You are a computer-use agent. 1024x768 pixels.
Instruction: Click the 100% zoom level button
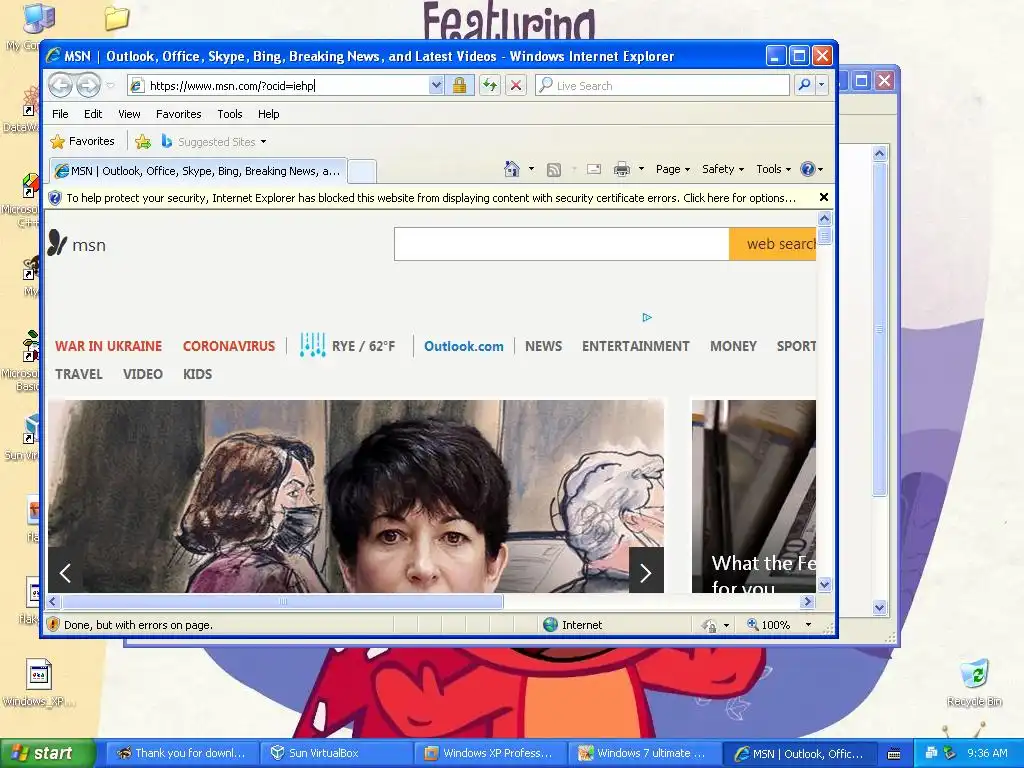(x=769, y=625)
